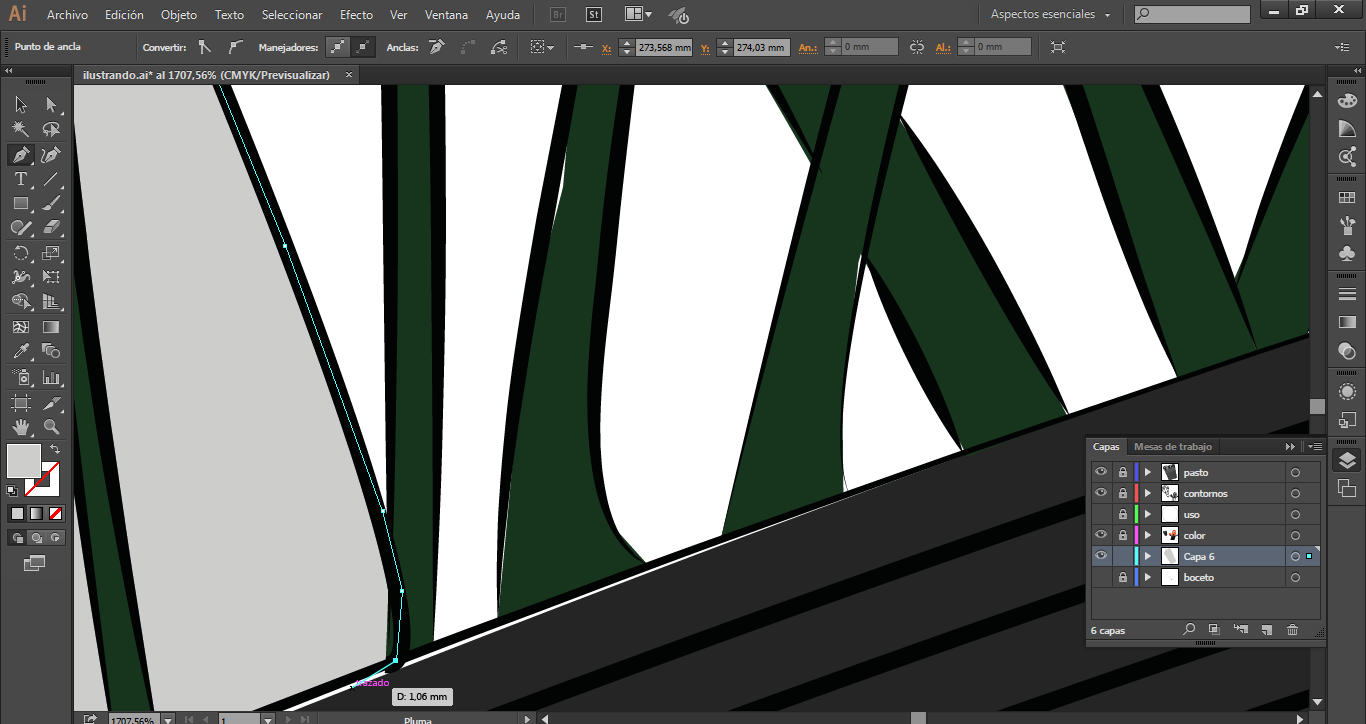
Task: Open the Color palette panel in the dock
Action: pos(1347,101)
